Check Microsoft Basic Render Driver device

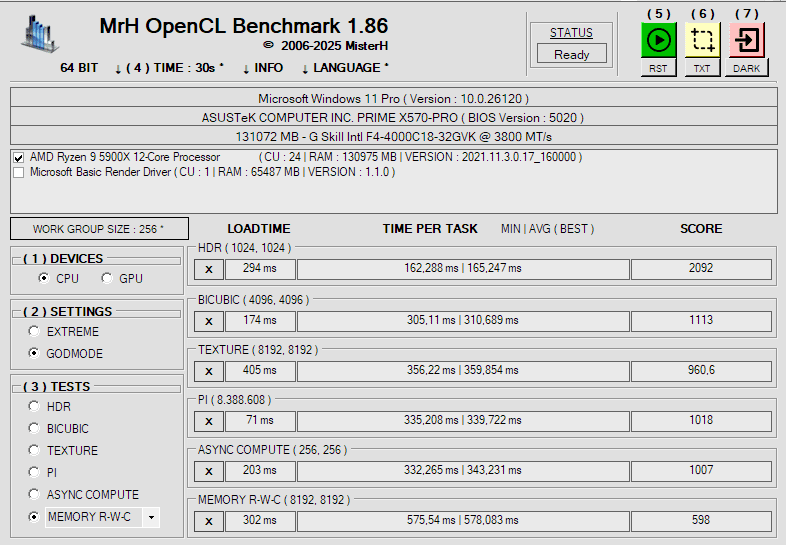click(19, 172)
